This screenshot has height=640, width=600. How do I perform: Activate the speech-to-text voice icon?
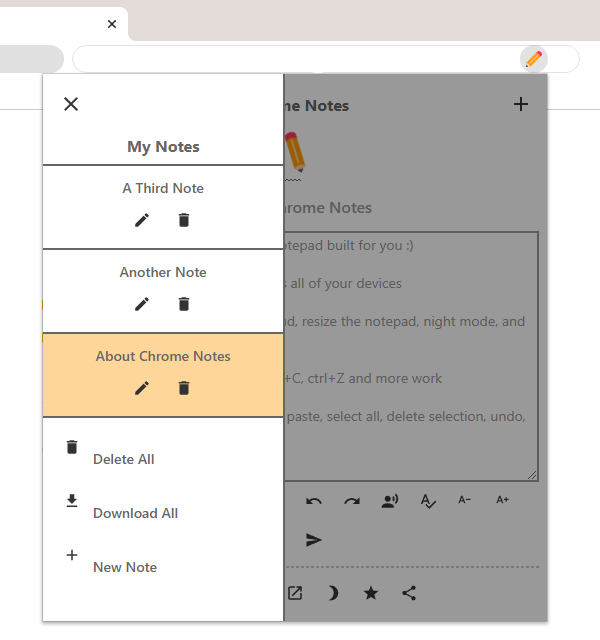tap(390, 501)
